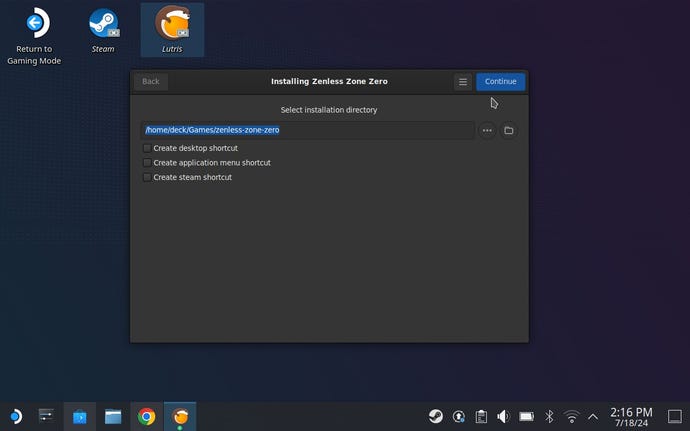Image resolution: width=690 pixels, height=431 pixels.
Task: Switch to the Lutris taskbar entry
Action: (x=180, y=416)
